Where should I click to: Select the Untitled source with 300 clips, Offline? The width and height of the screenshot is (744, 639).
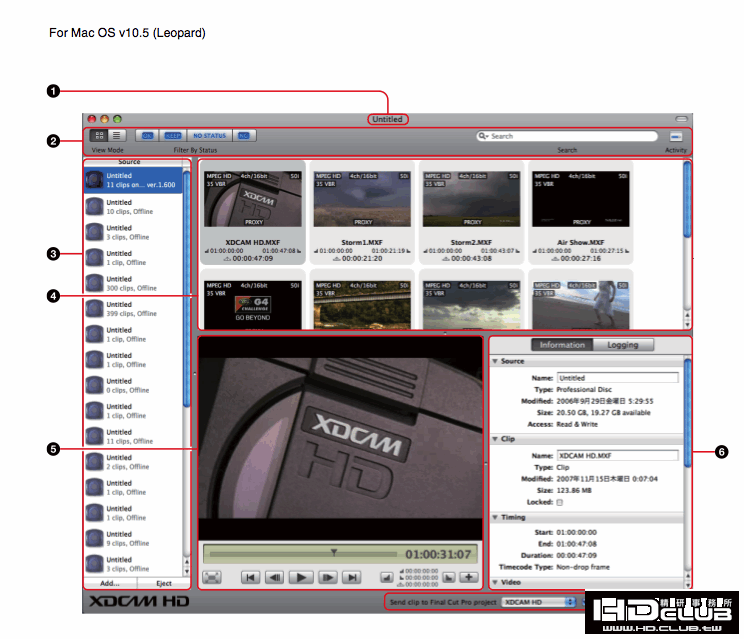pos(133,283)
